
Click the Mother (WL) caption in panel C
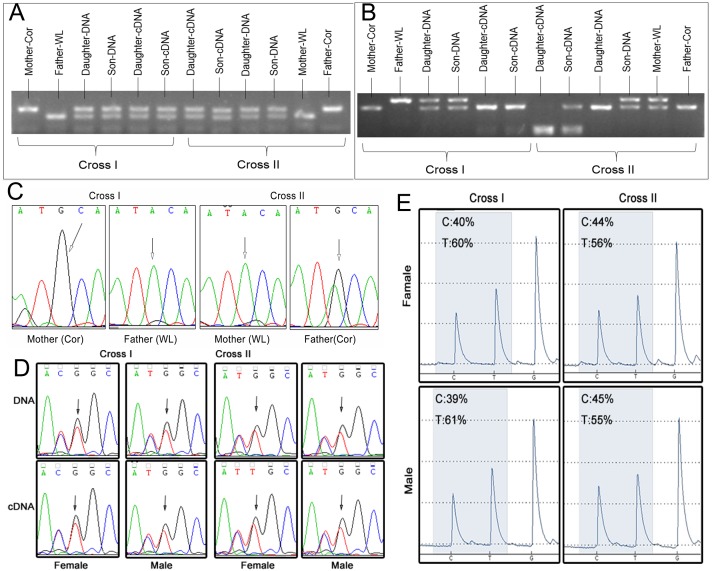242,339
